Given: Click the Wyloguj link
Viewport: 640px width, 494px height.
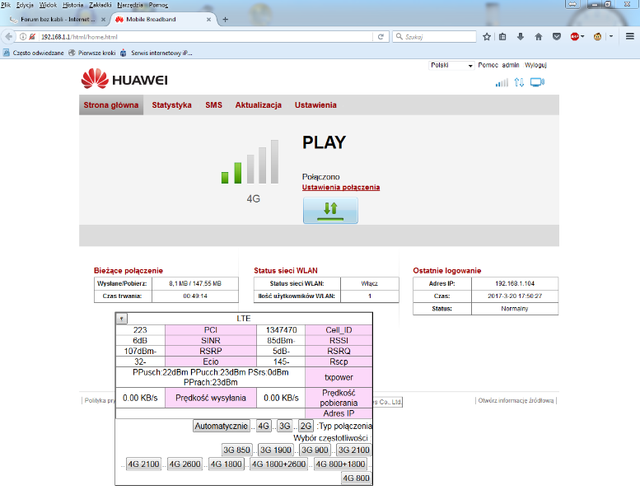Looking at the screenshot, I should 536,65.
